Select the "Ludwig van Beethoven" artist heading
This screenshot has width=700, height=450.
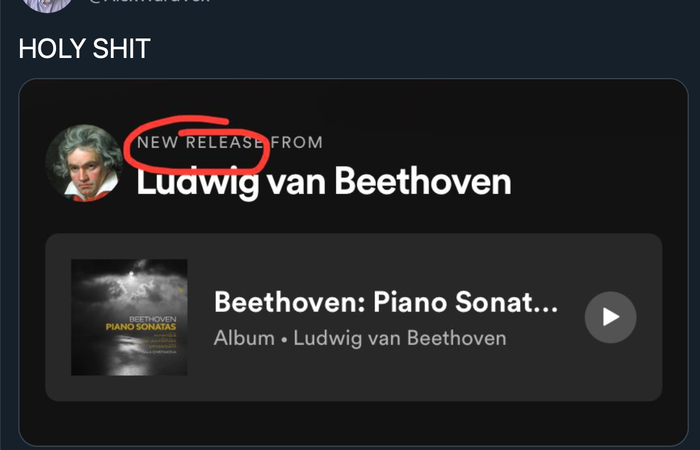coord(324,182)
